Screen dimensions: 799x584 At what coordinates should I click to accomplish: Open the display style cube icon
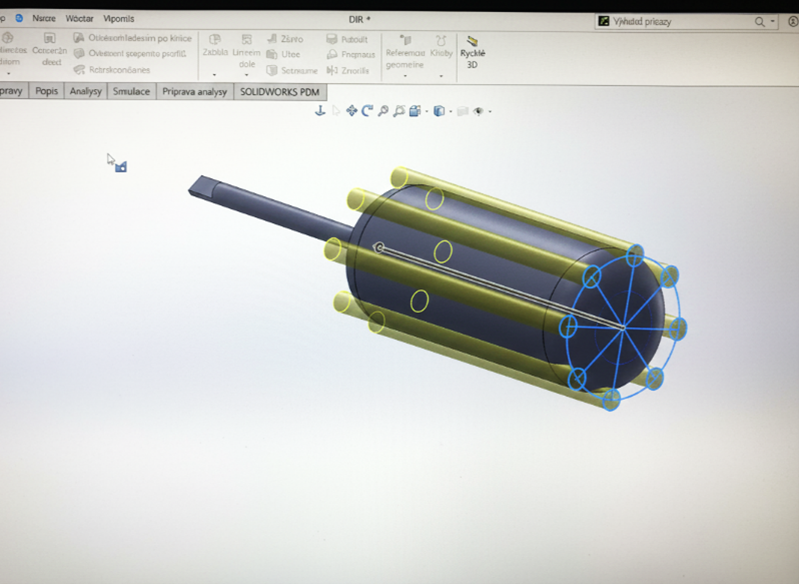coord(439,111)
